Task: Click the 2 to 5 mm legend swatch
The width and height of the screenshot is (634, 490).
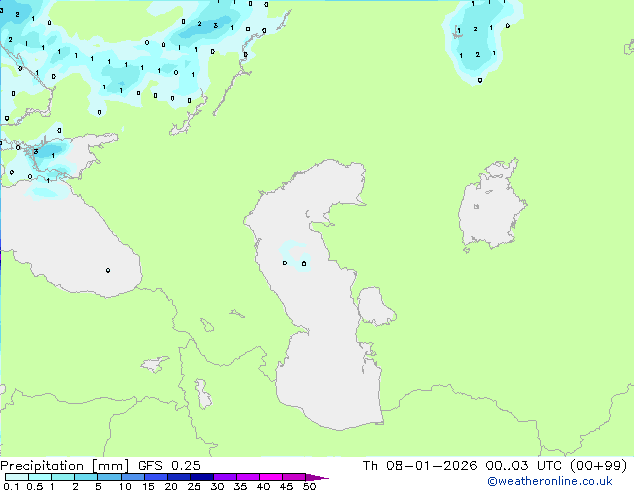Action: coord(86,477)
